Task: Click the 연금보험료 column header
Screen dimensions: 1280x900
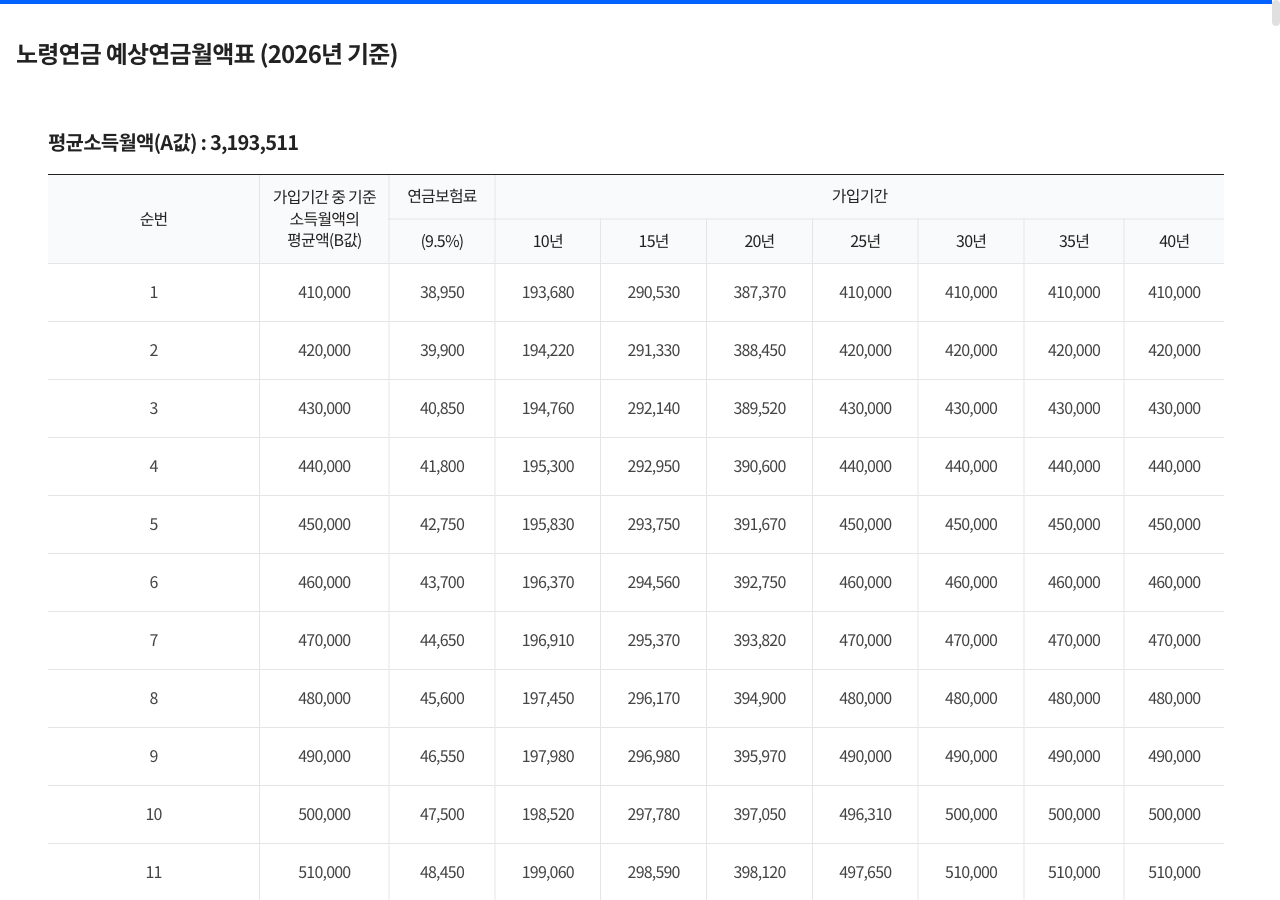Action: tap(442, 197)
